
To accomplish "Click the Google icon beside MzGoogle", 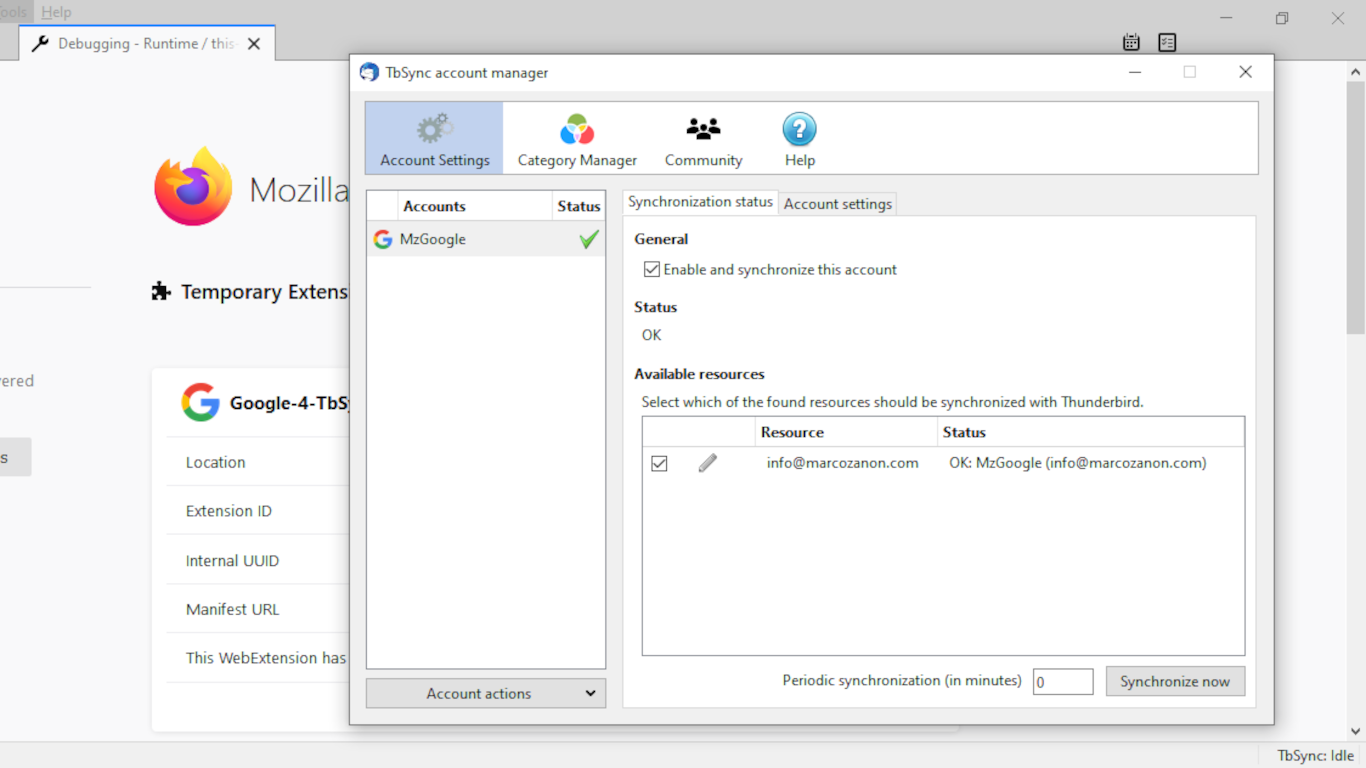I will click(382, 239).
